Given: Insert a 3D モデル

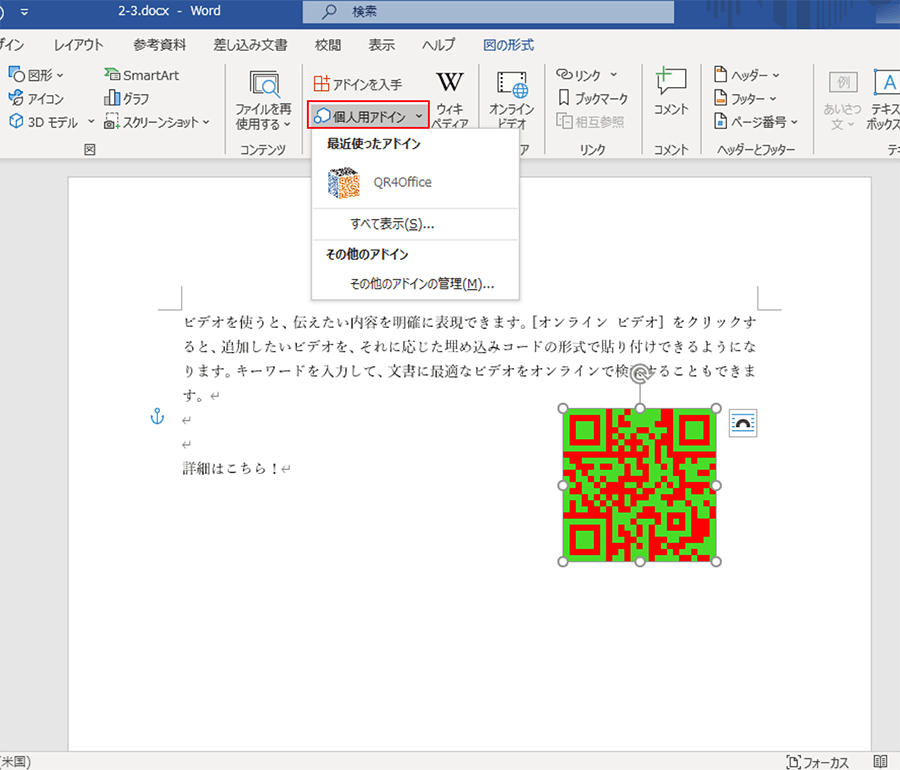Looking at the screenshot, I should pyautogui.click(x=44, y=122).
